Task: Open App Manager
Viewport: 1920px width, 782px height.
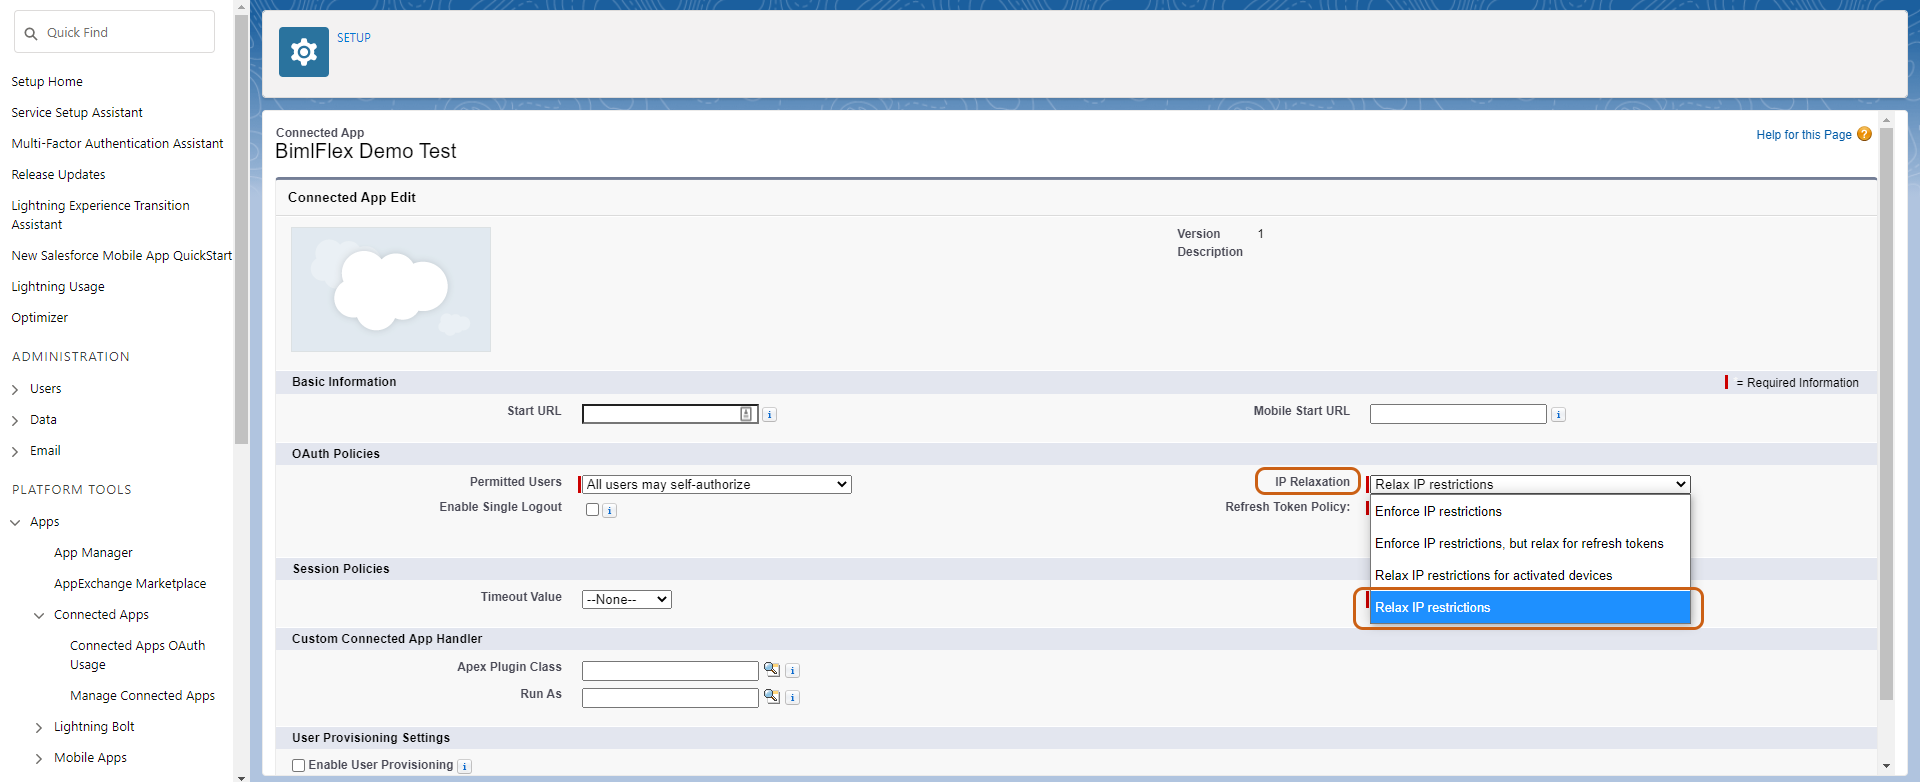Action: (93, 553)
